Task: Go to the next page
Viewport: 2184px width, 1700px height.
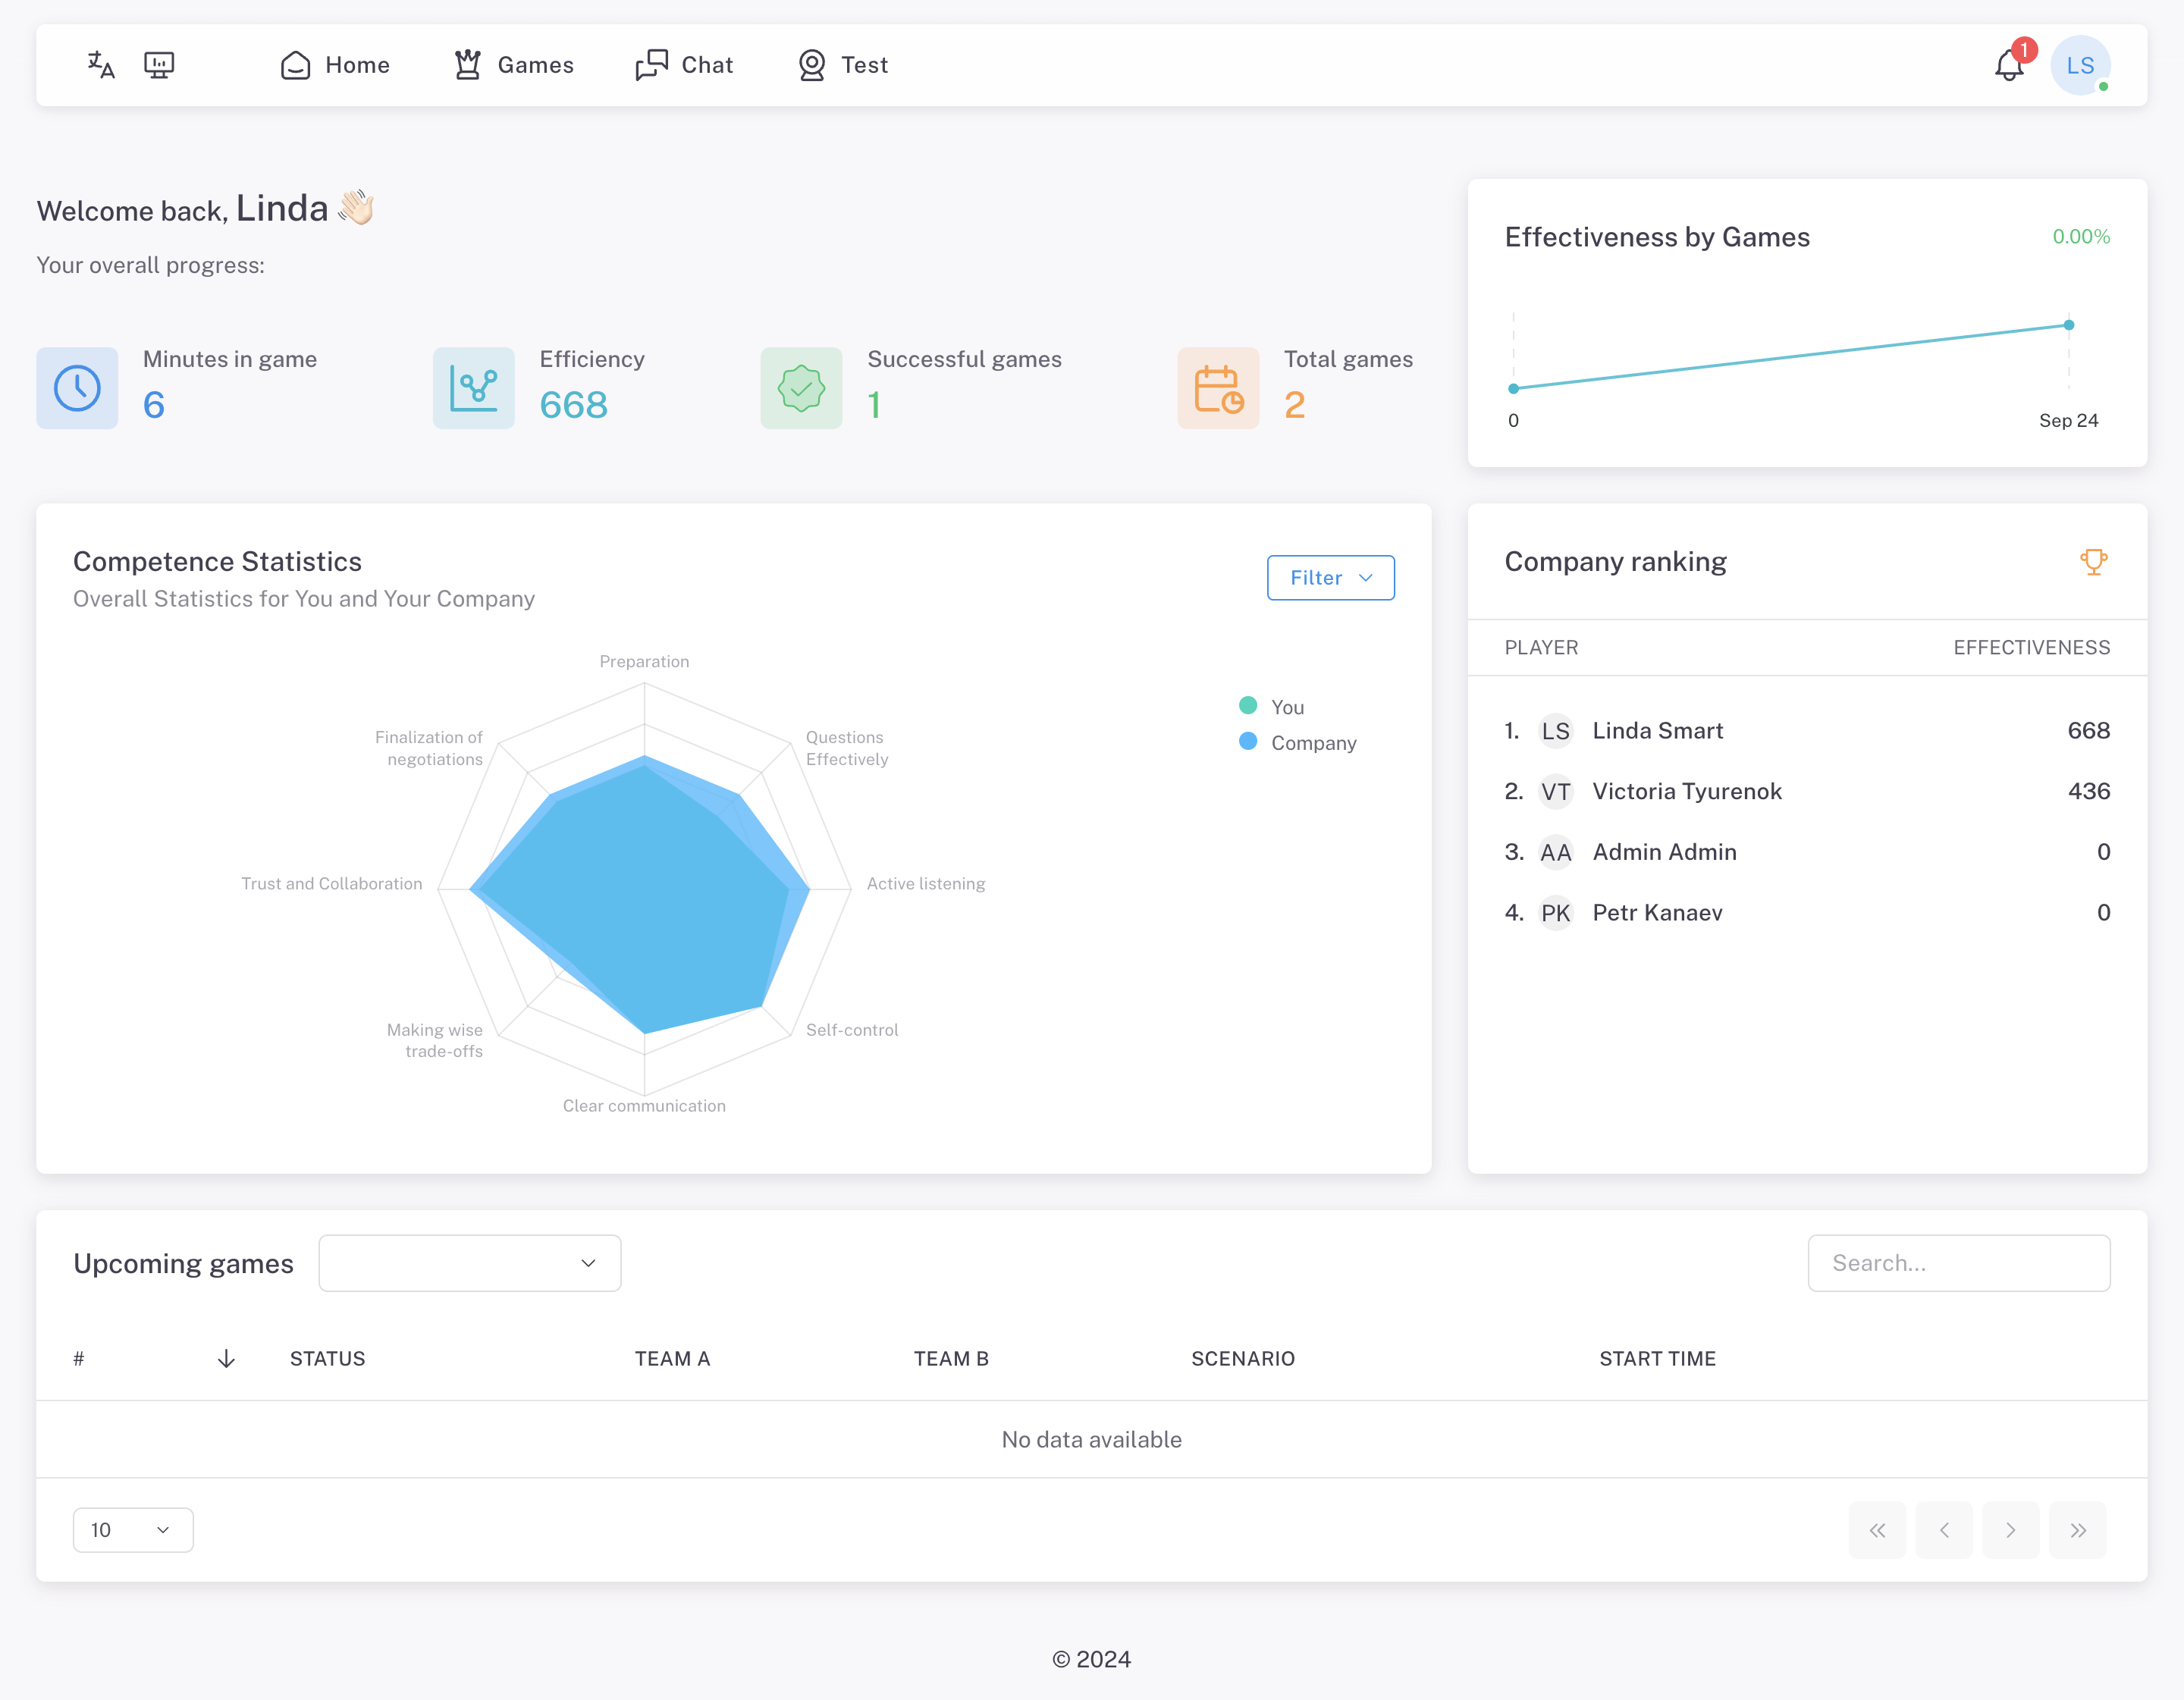Action: click(2010, 1530)
